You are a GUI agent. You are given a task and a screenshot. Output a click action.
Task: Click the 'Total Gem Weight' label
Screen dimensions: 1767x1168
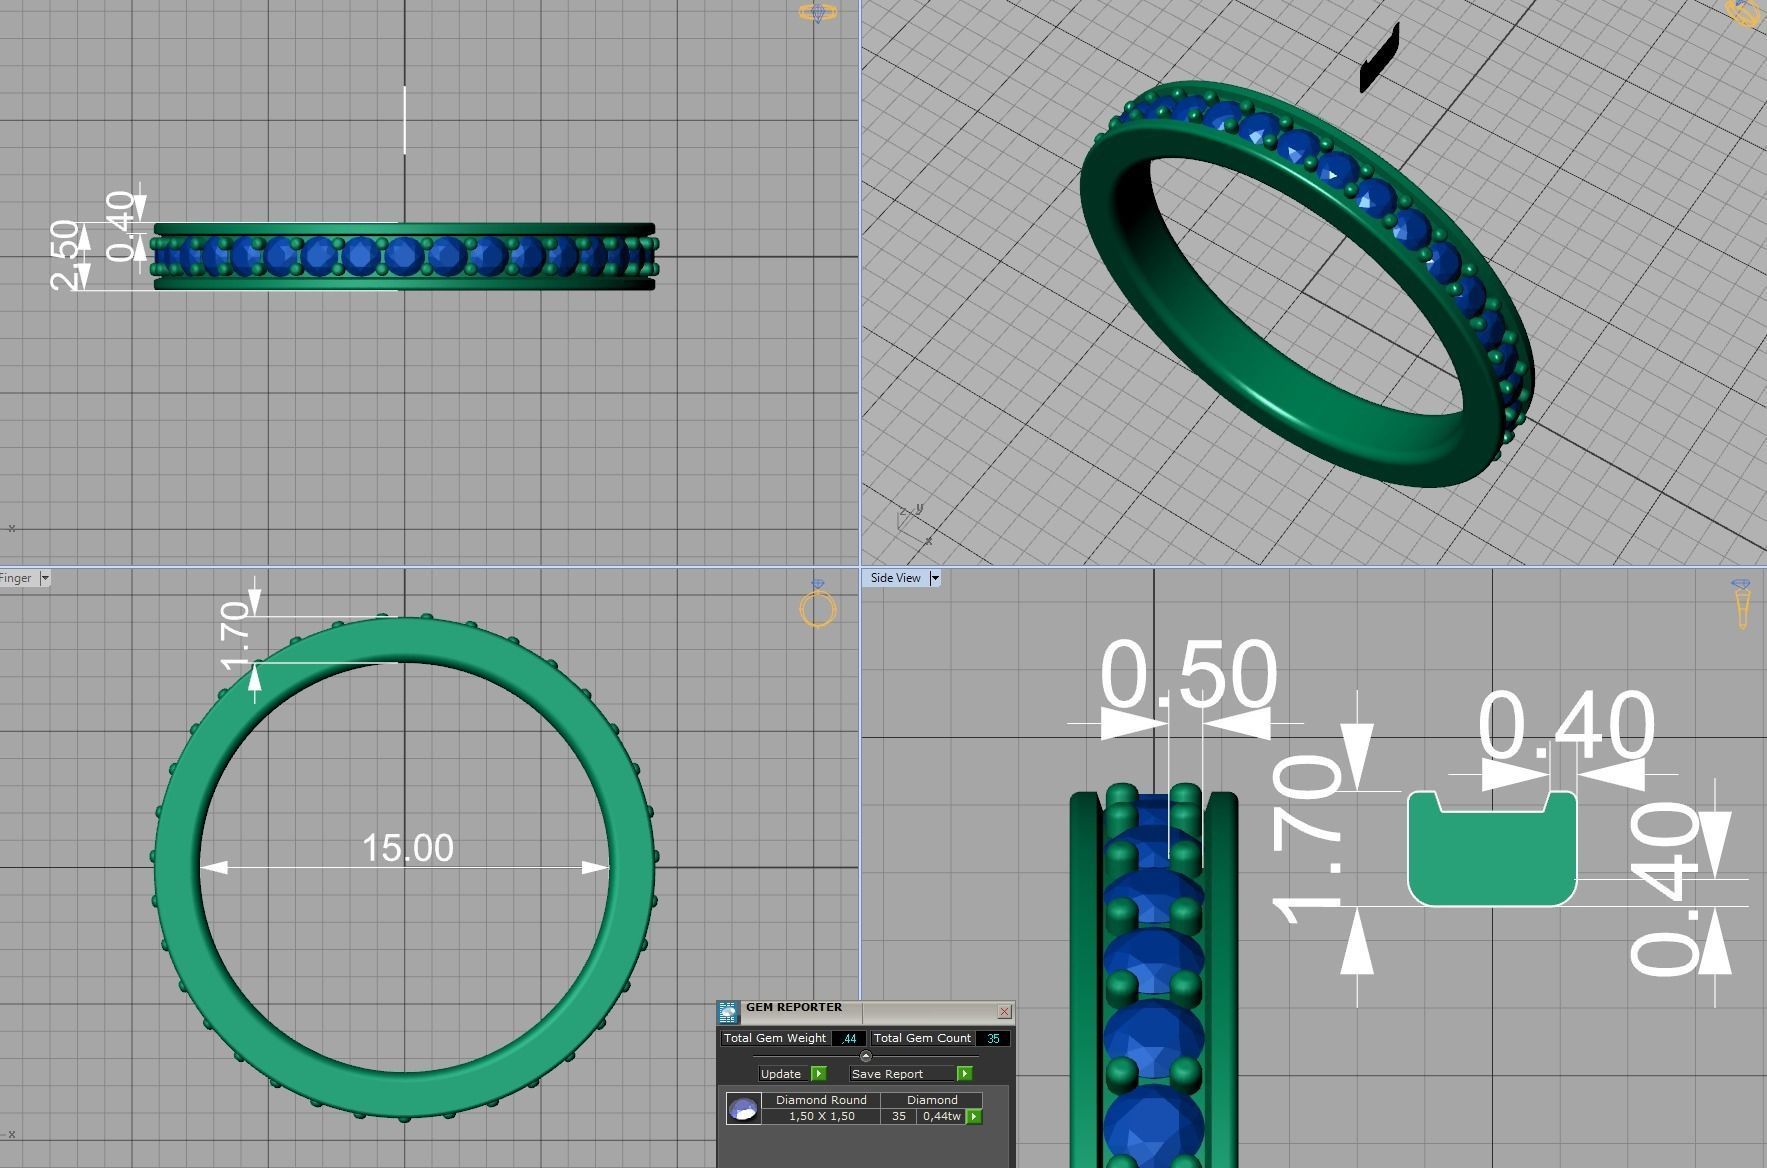coord(775,1038)
